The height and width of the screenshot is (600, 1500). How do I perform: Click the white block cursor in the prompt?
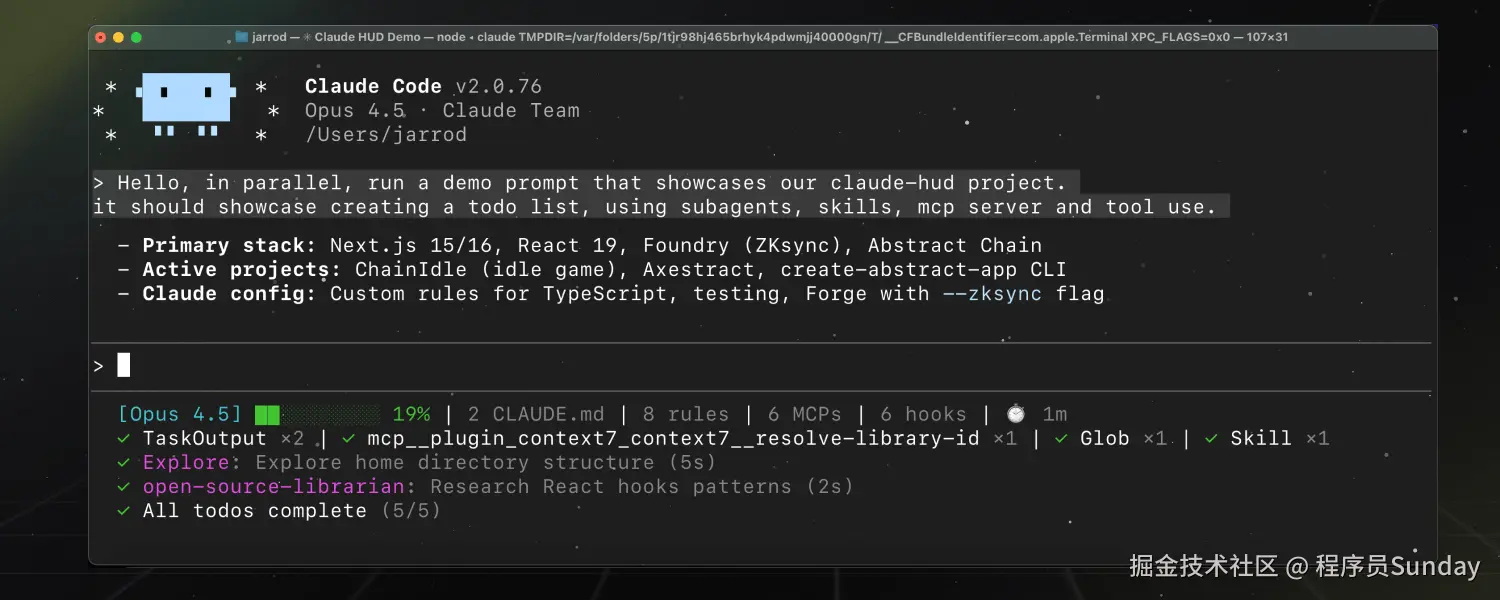tap(124, 365)
